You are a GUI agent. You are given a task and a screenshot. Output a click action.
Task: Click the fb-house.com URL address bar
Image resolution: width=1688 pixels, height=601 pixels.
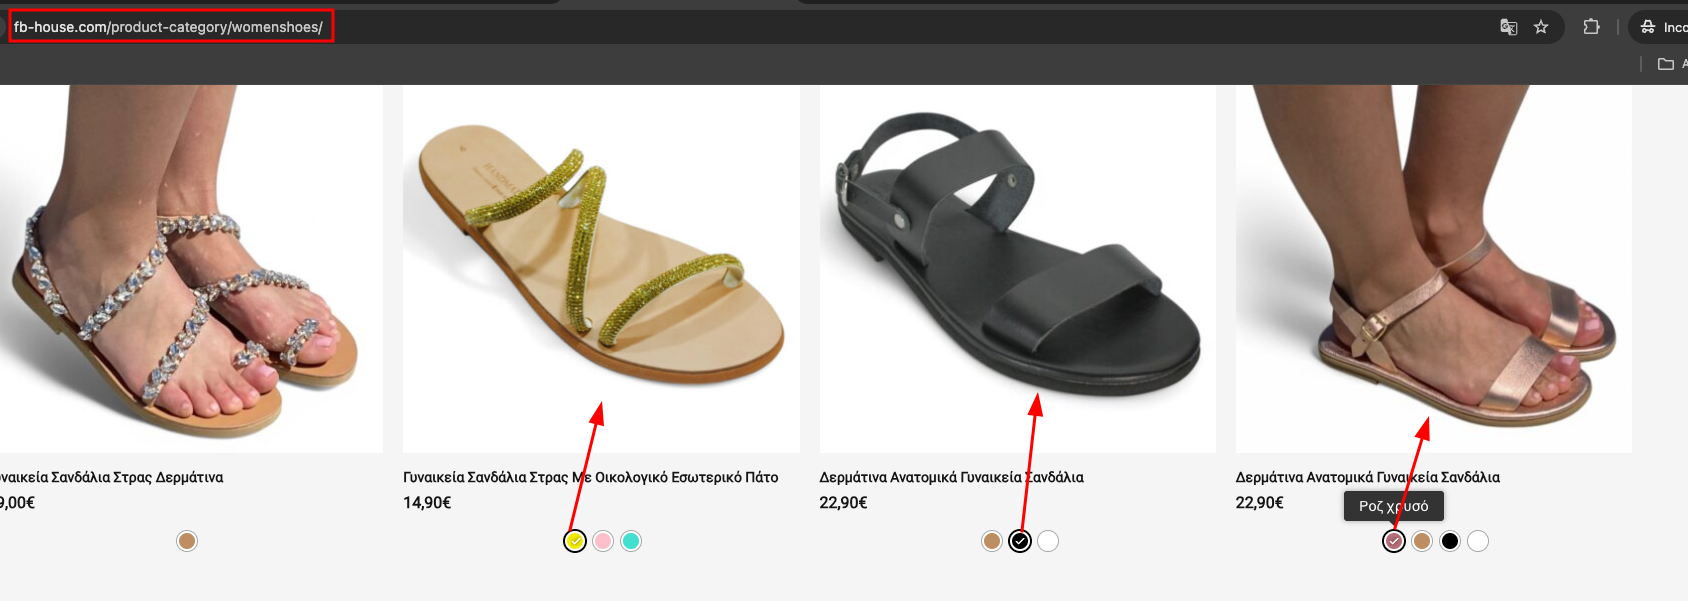pos(170,27)
